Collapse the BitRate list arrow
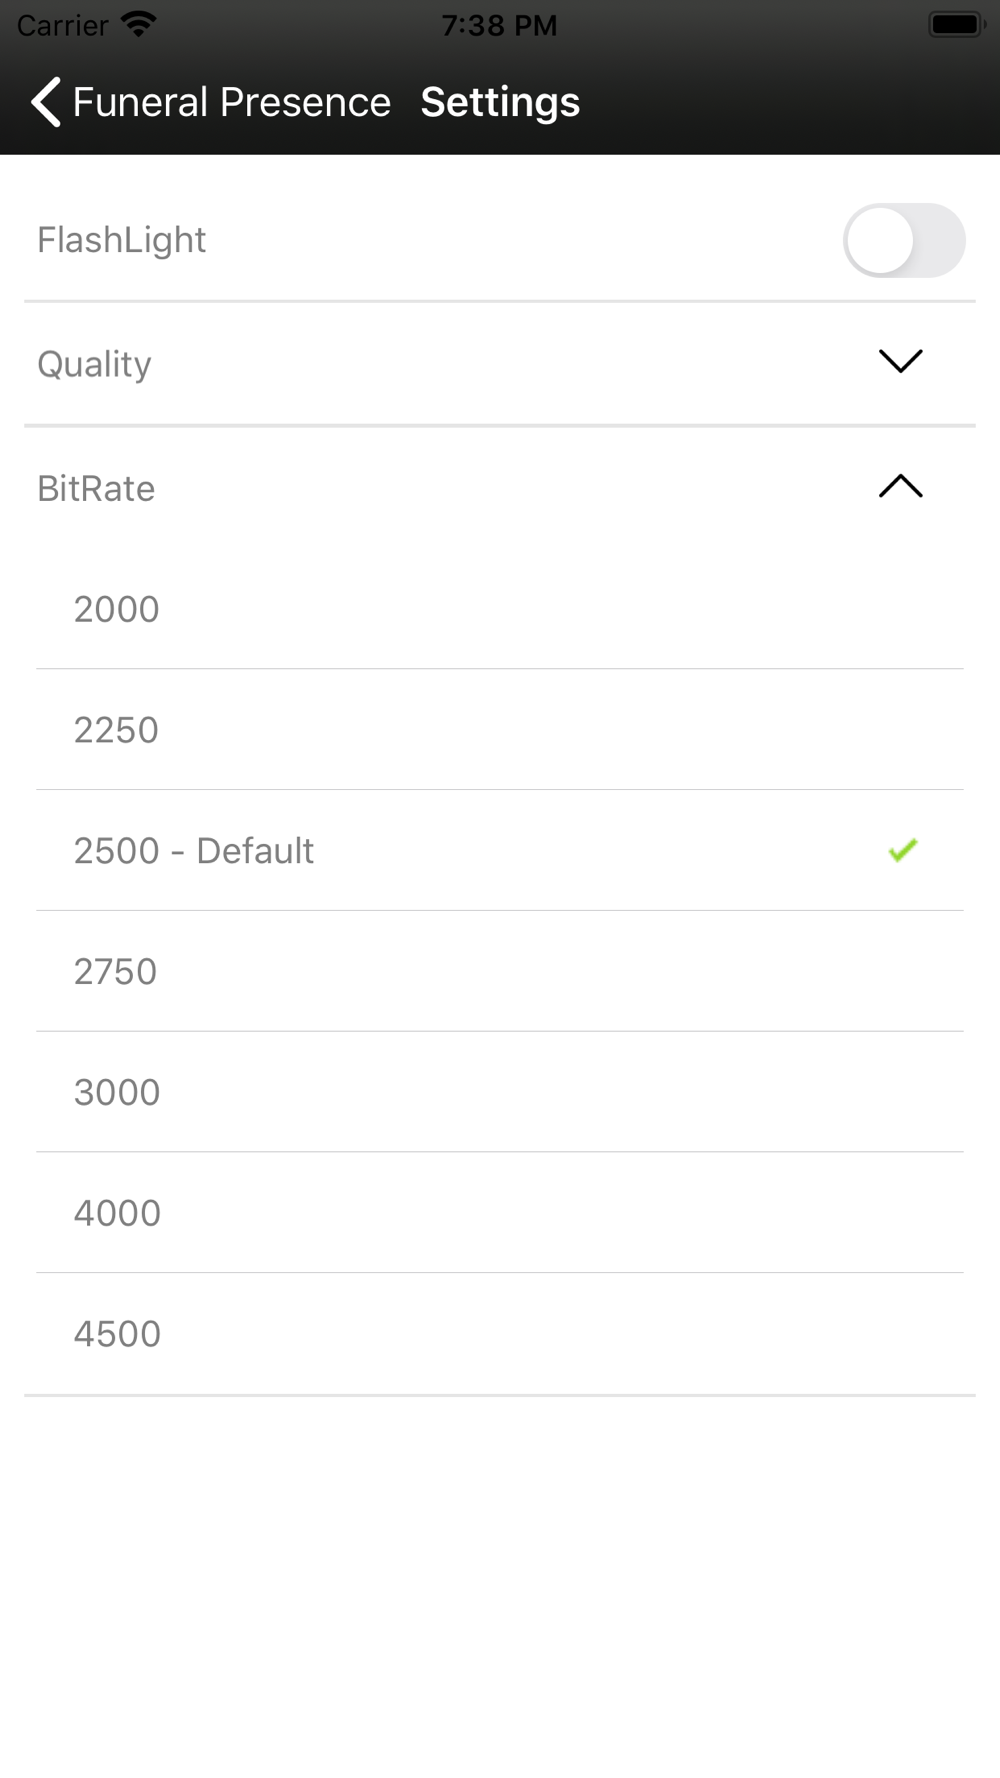Viewport: 1000px width, 1778px height. [900, 486]
